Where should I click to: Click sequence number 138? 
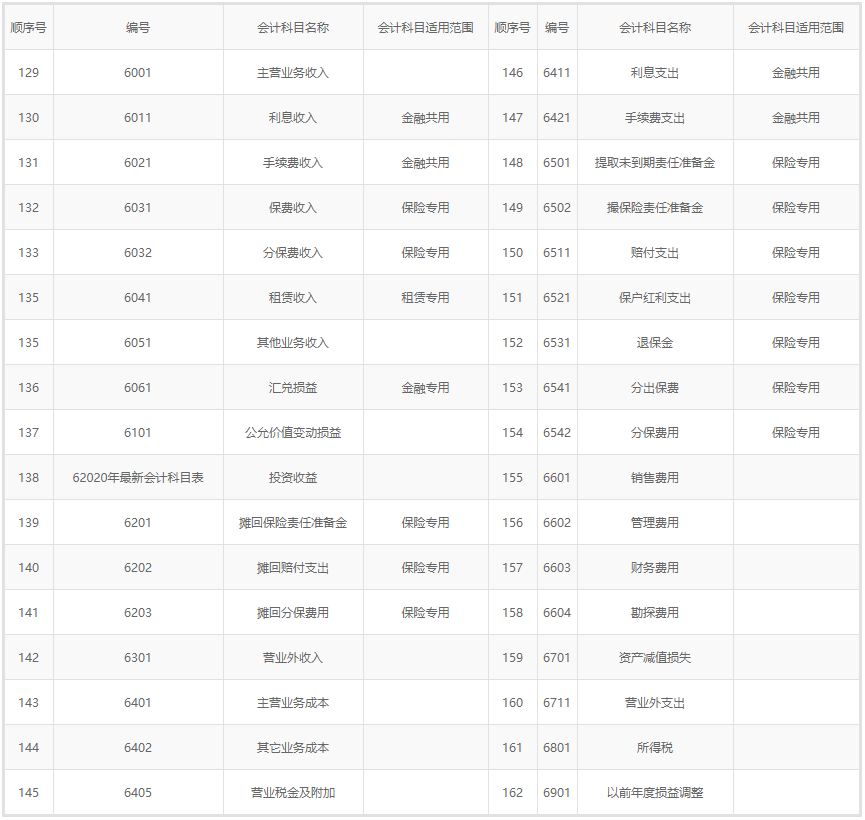click(x=29, y=477)
